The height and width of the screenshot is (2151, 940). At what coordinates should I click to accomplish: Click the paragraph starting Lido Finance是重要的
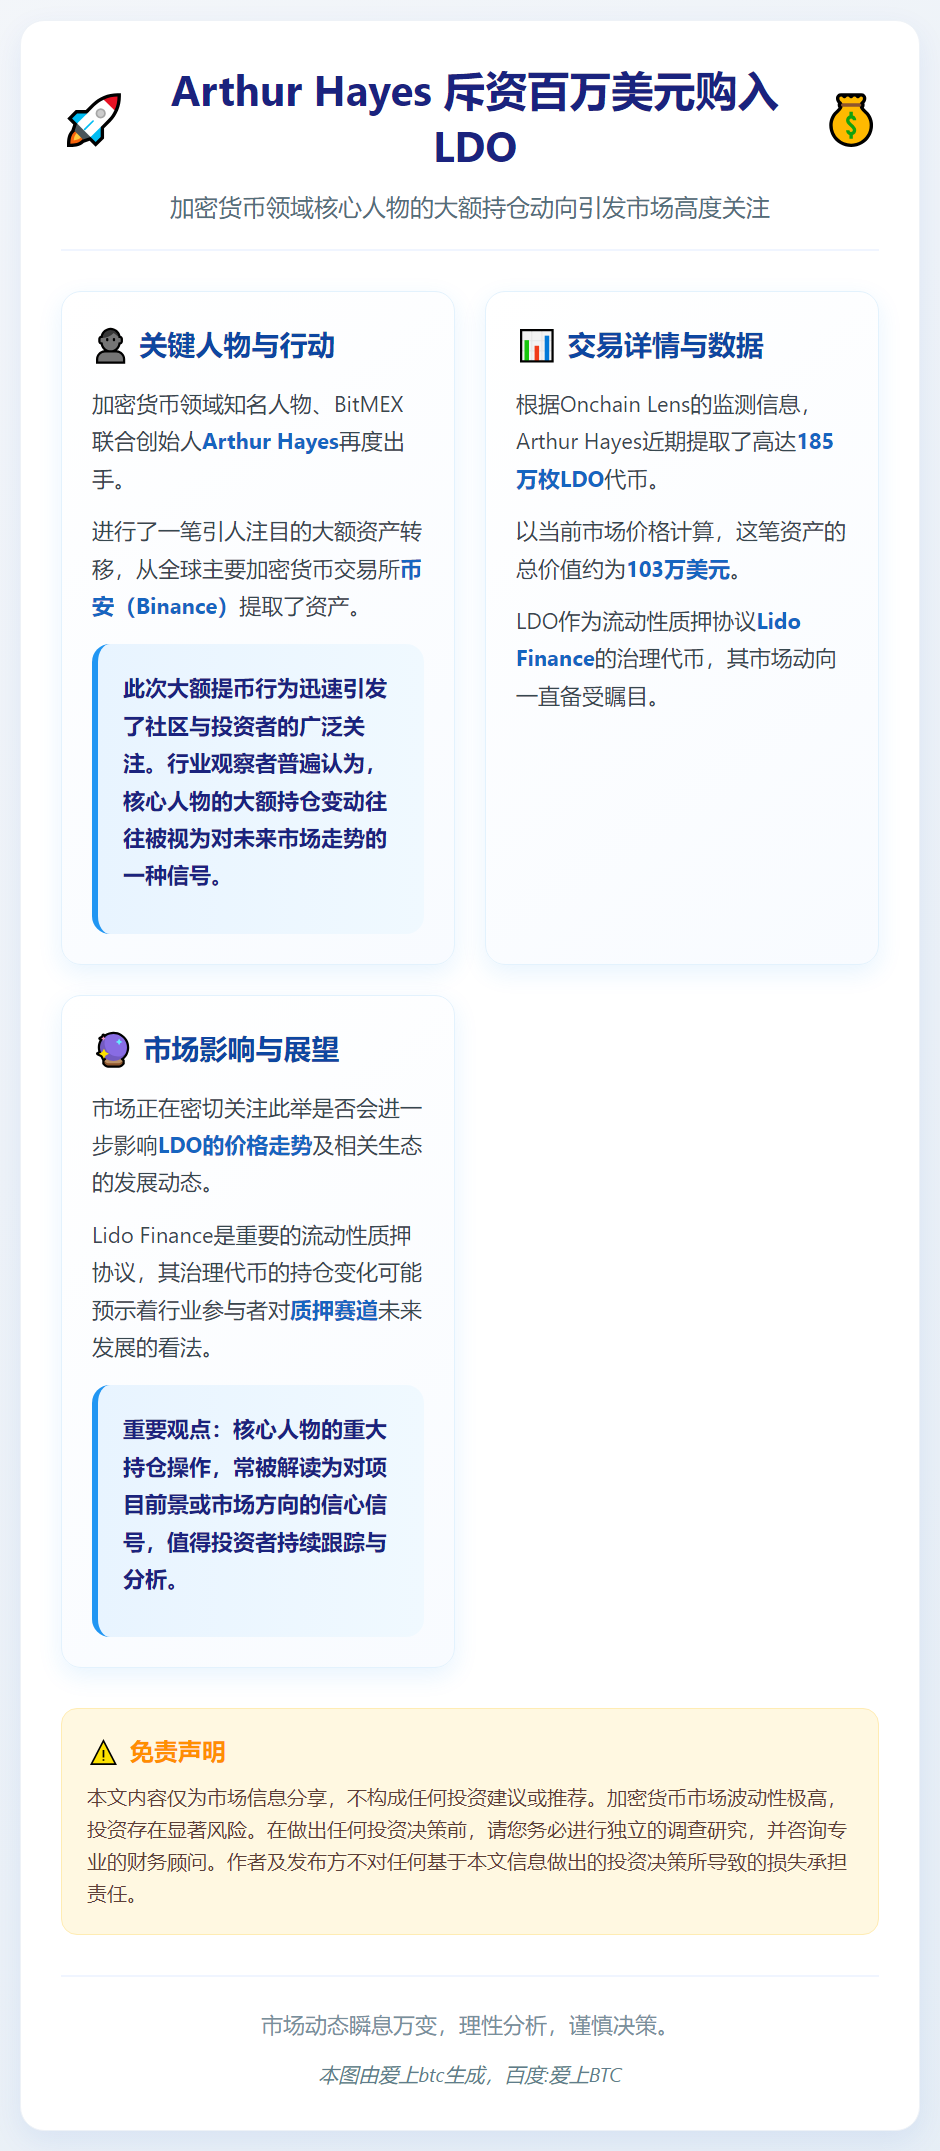click(257, 1292)
